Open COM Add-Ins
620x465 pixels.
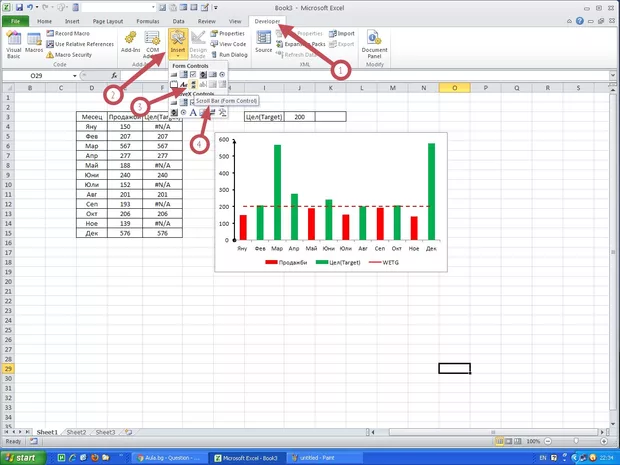(x=152, y=44)
